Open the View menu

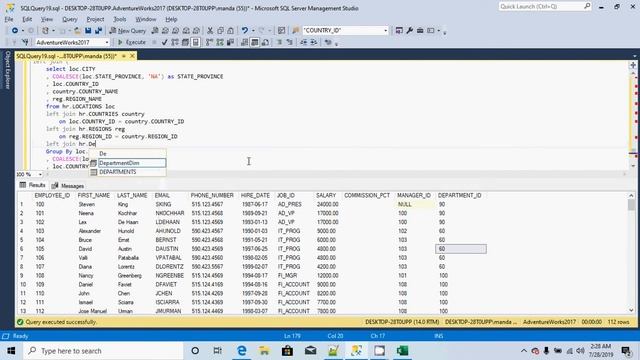[x=47, y=19]
